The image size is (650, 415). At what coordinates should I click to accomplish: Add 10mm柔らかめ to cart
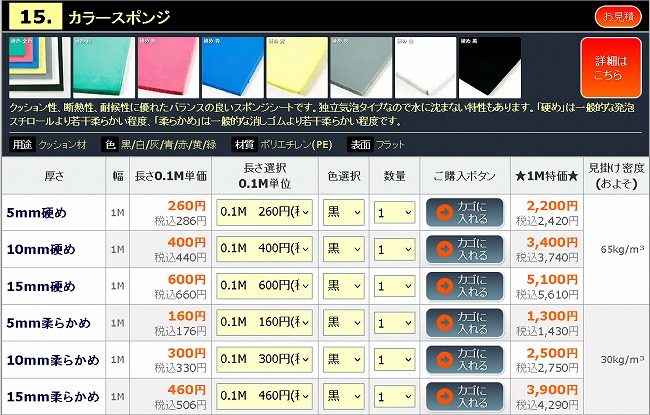coord(464,360)
